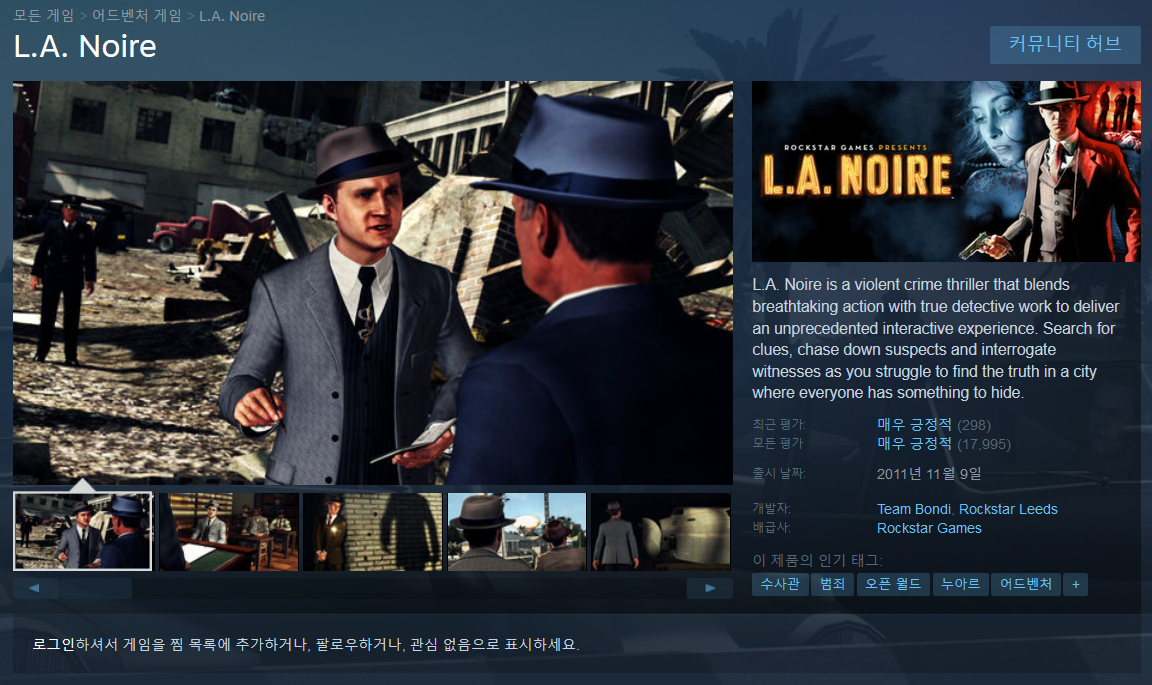Select the brick wall shadow thumbnail
Screen dimensions: 1152x685
372,531
